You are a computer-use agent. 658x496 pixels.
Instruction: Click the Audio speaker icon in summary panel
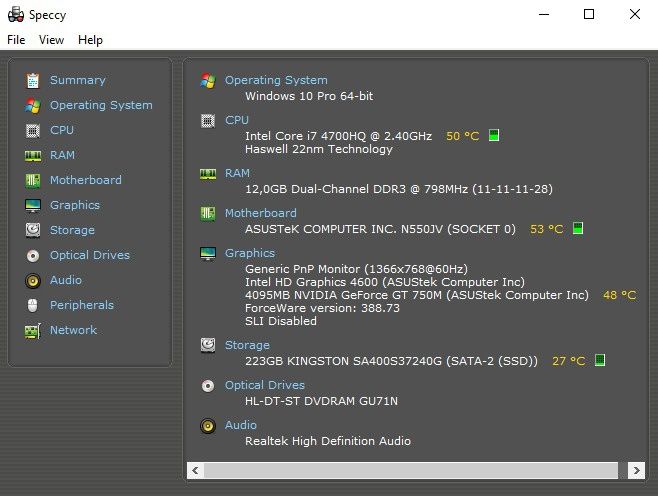pos(208,426)
